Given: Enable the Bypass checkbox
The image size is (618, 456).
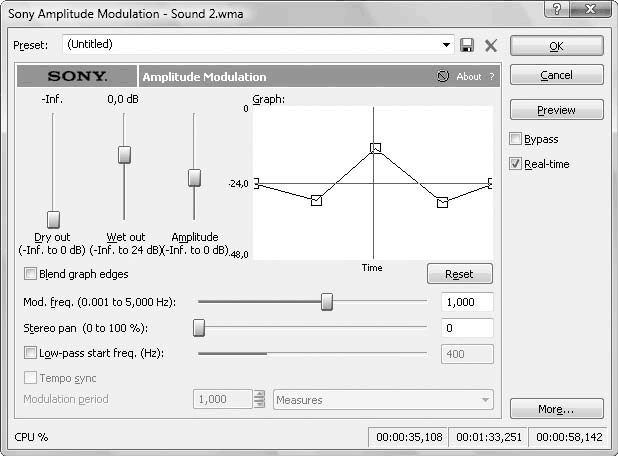Looking at the screenshot, I should [516, 139].
